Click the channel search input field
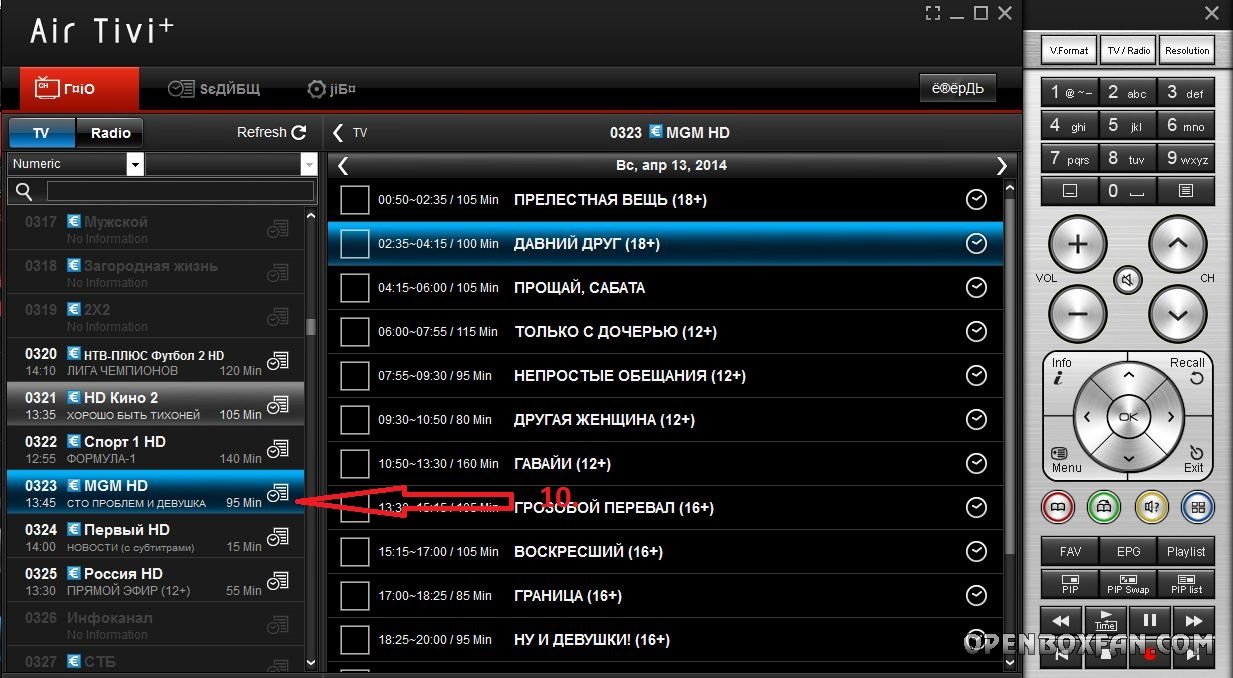Viewport: 1233px width, 678px height. pyautogui.click(x=180, y=192)
